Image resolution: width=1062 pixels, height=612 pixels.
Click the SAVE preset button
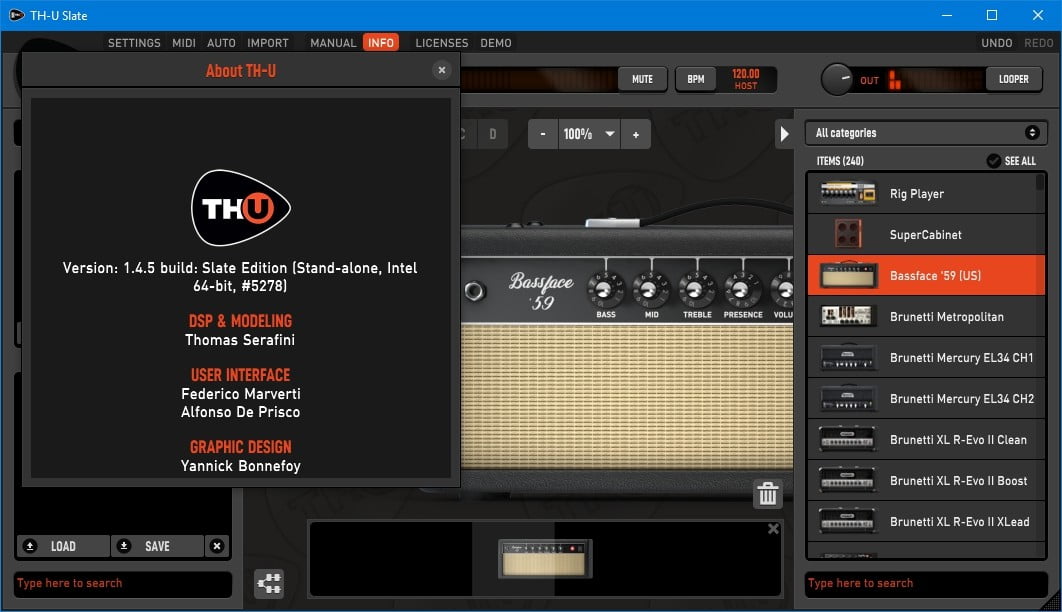(x=157, y=546)
